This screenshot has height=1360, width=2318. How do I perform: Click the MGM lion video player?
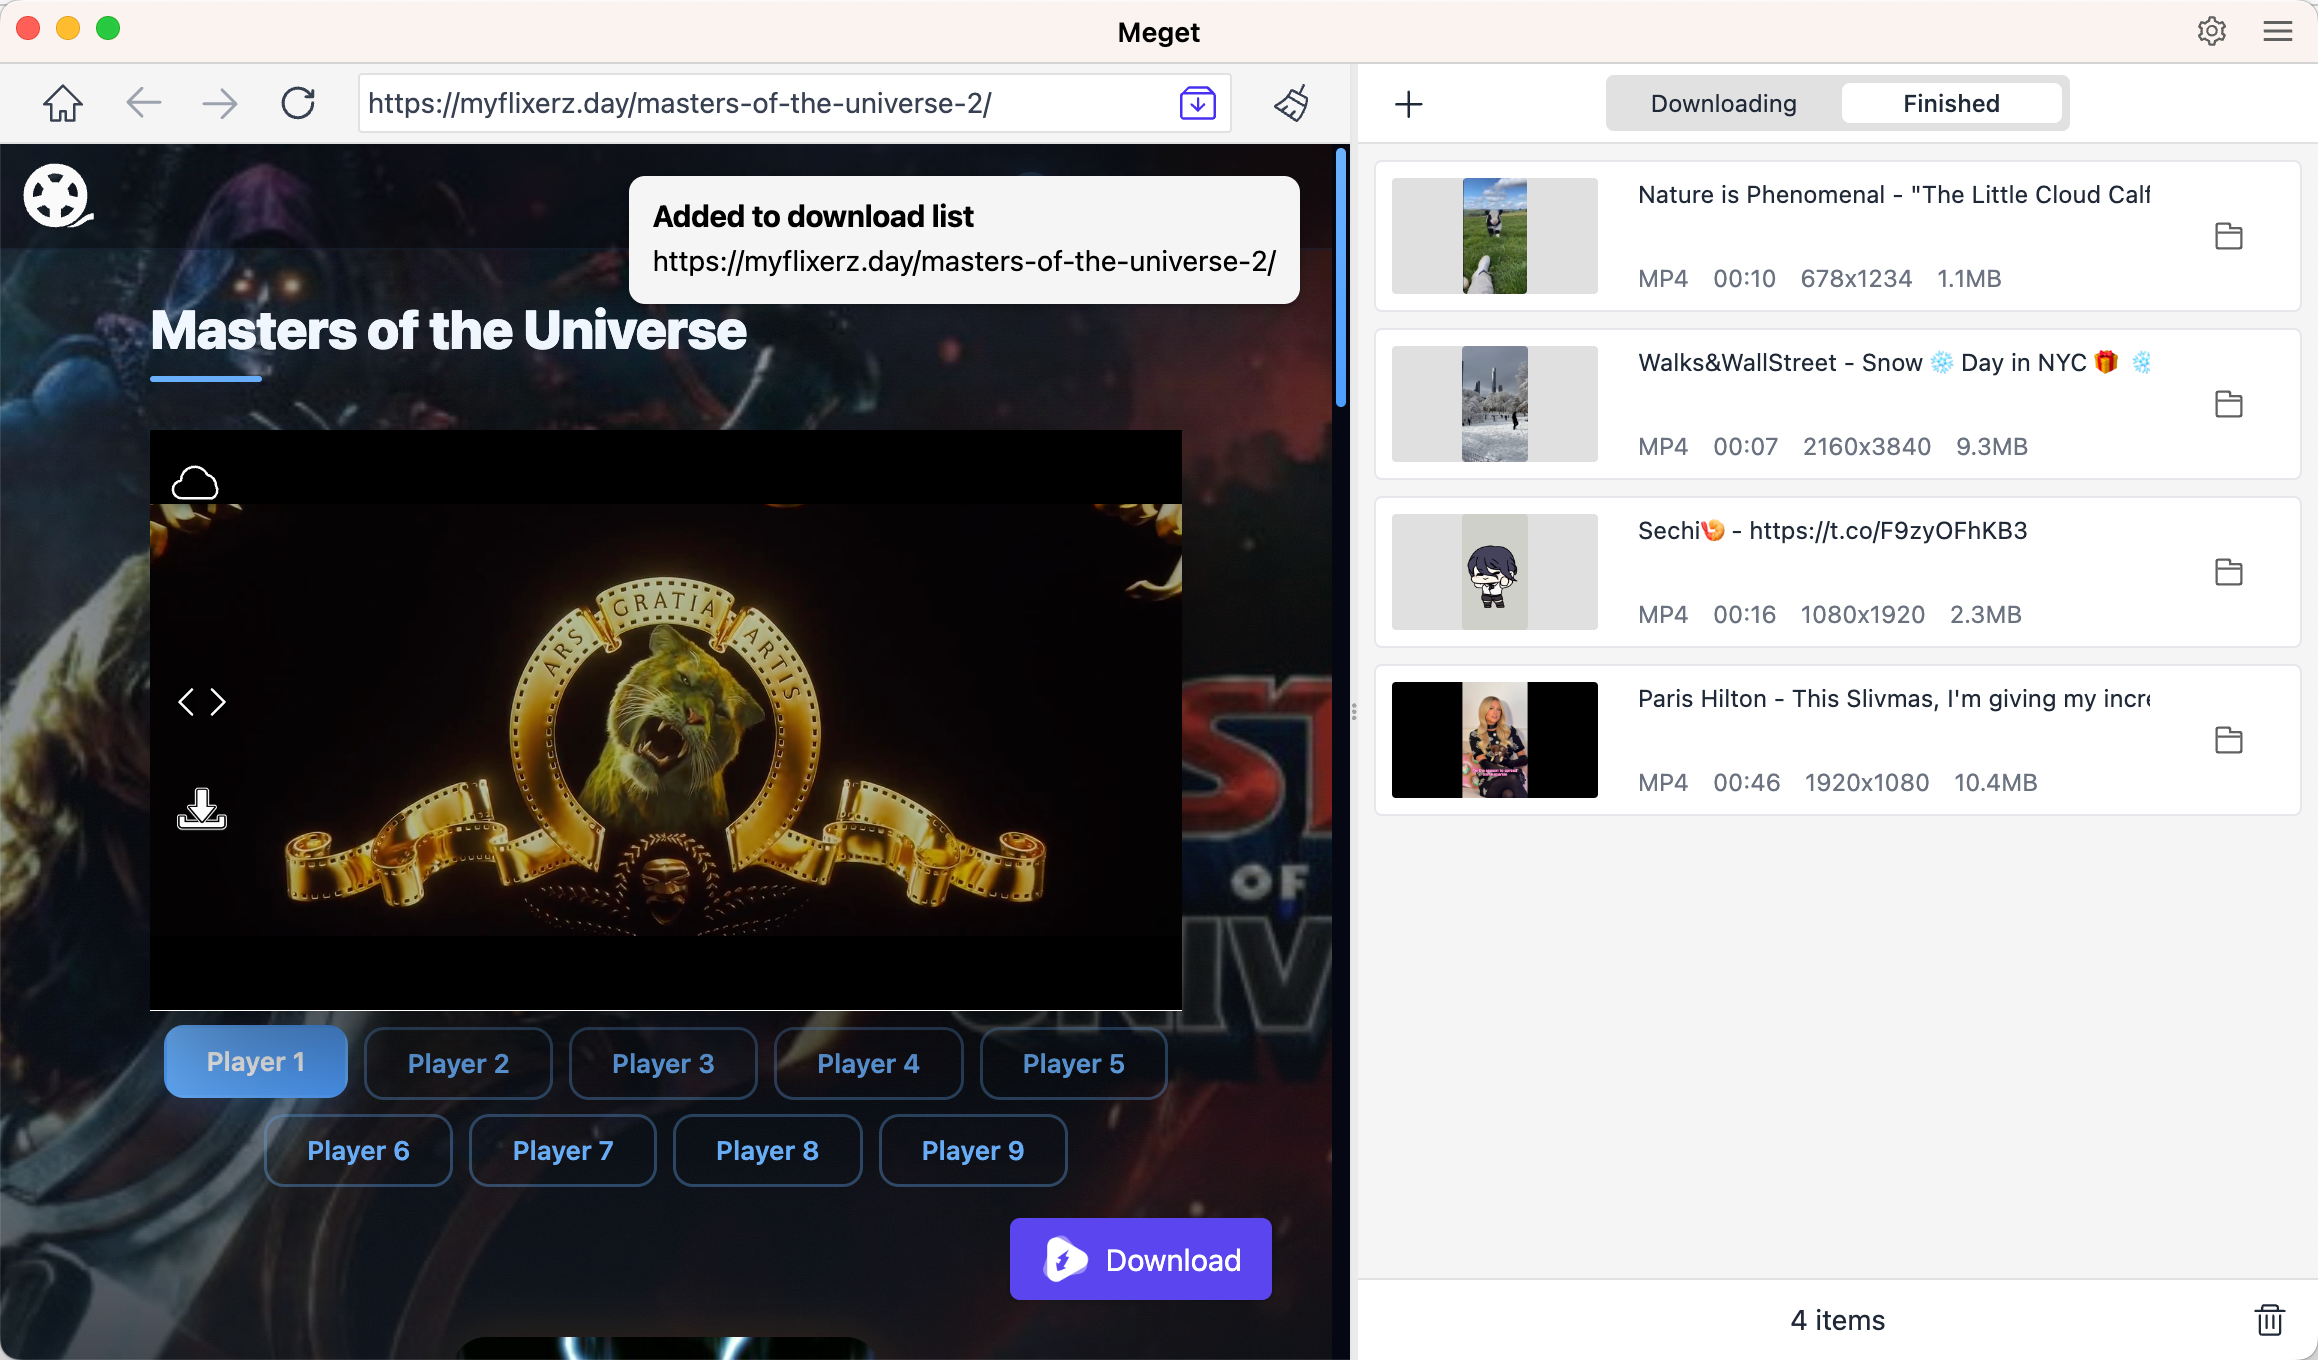pyautogui.click(x=666, y=720)
